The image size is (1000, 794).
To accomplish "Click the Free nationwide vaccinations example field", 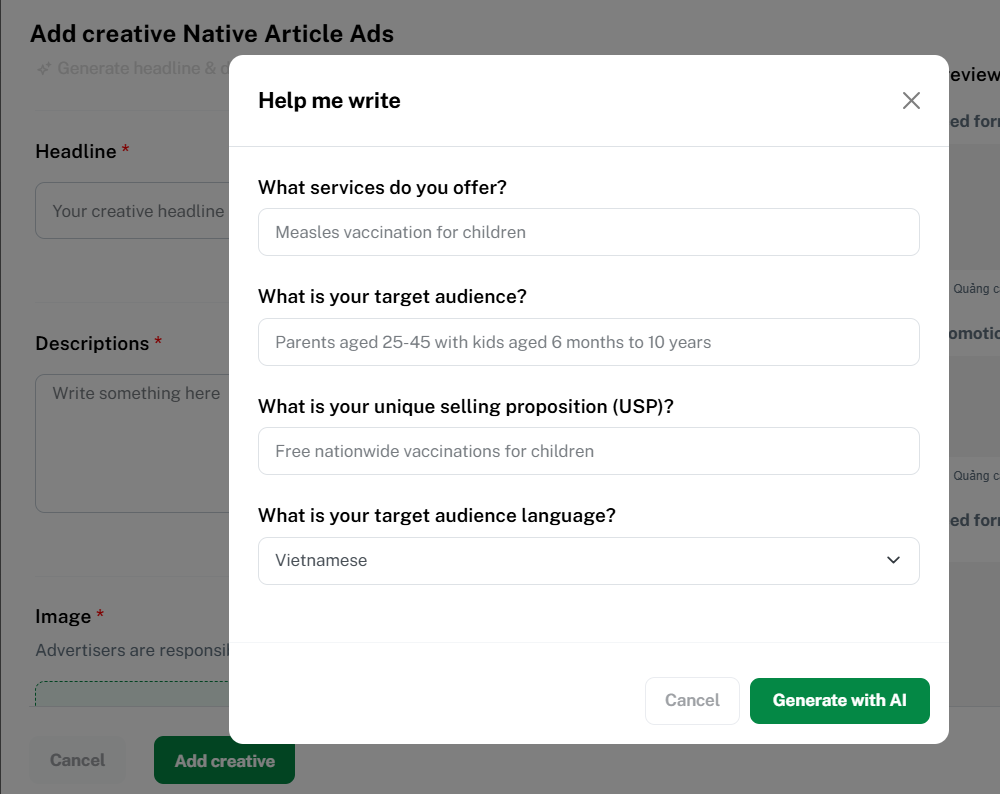I will pyautogui.click(x=588, y=451).
